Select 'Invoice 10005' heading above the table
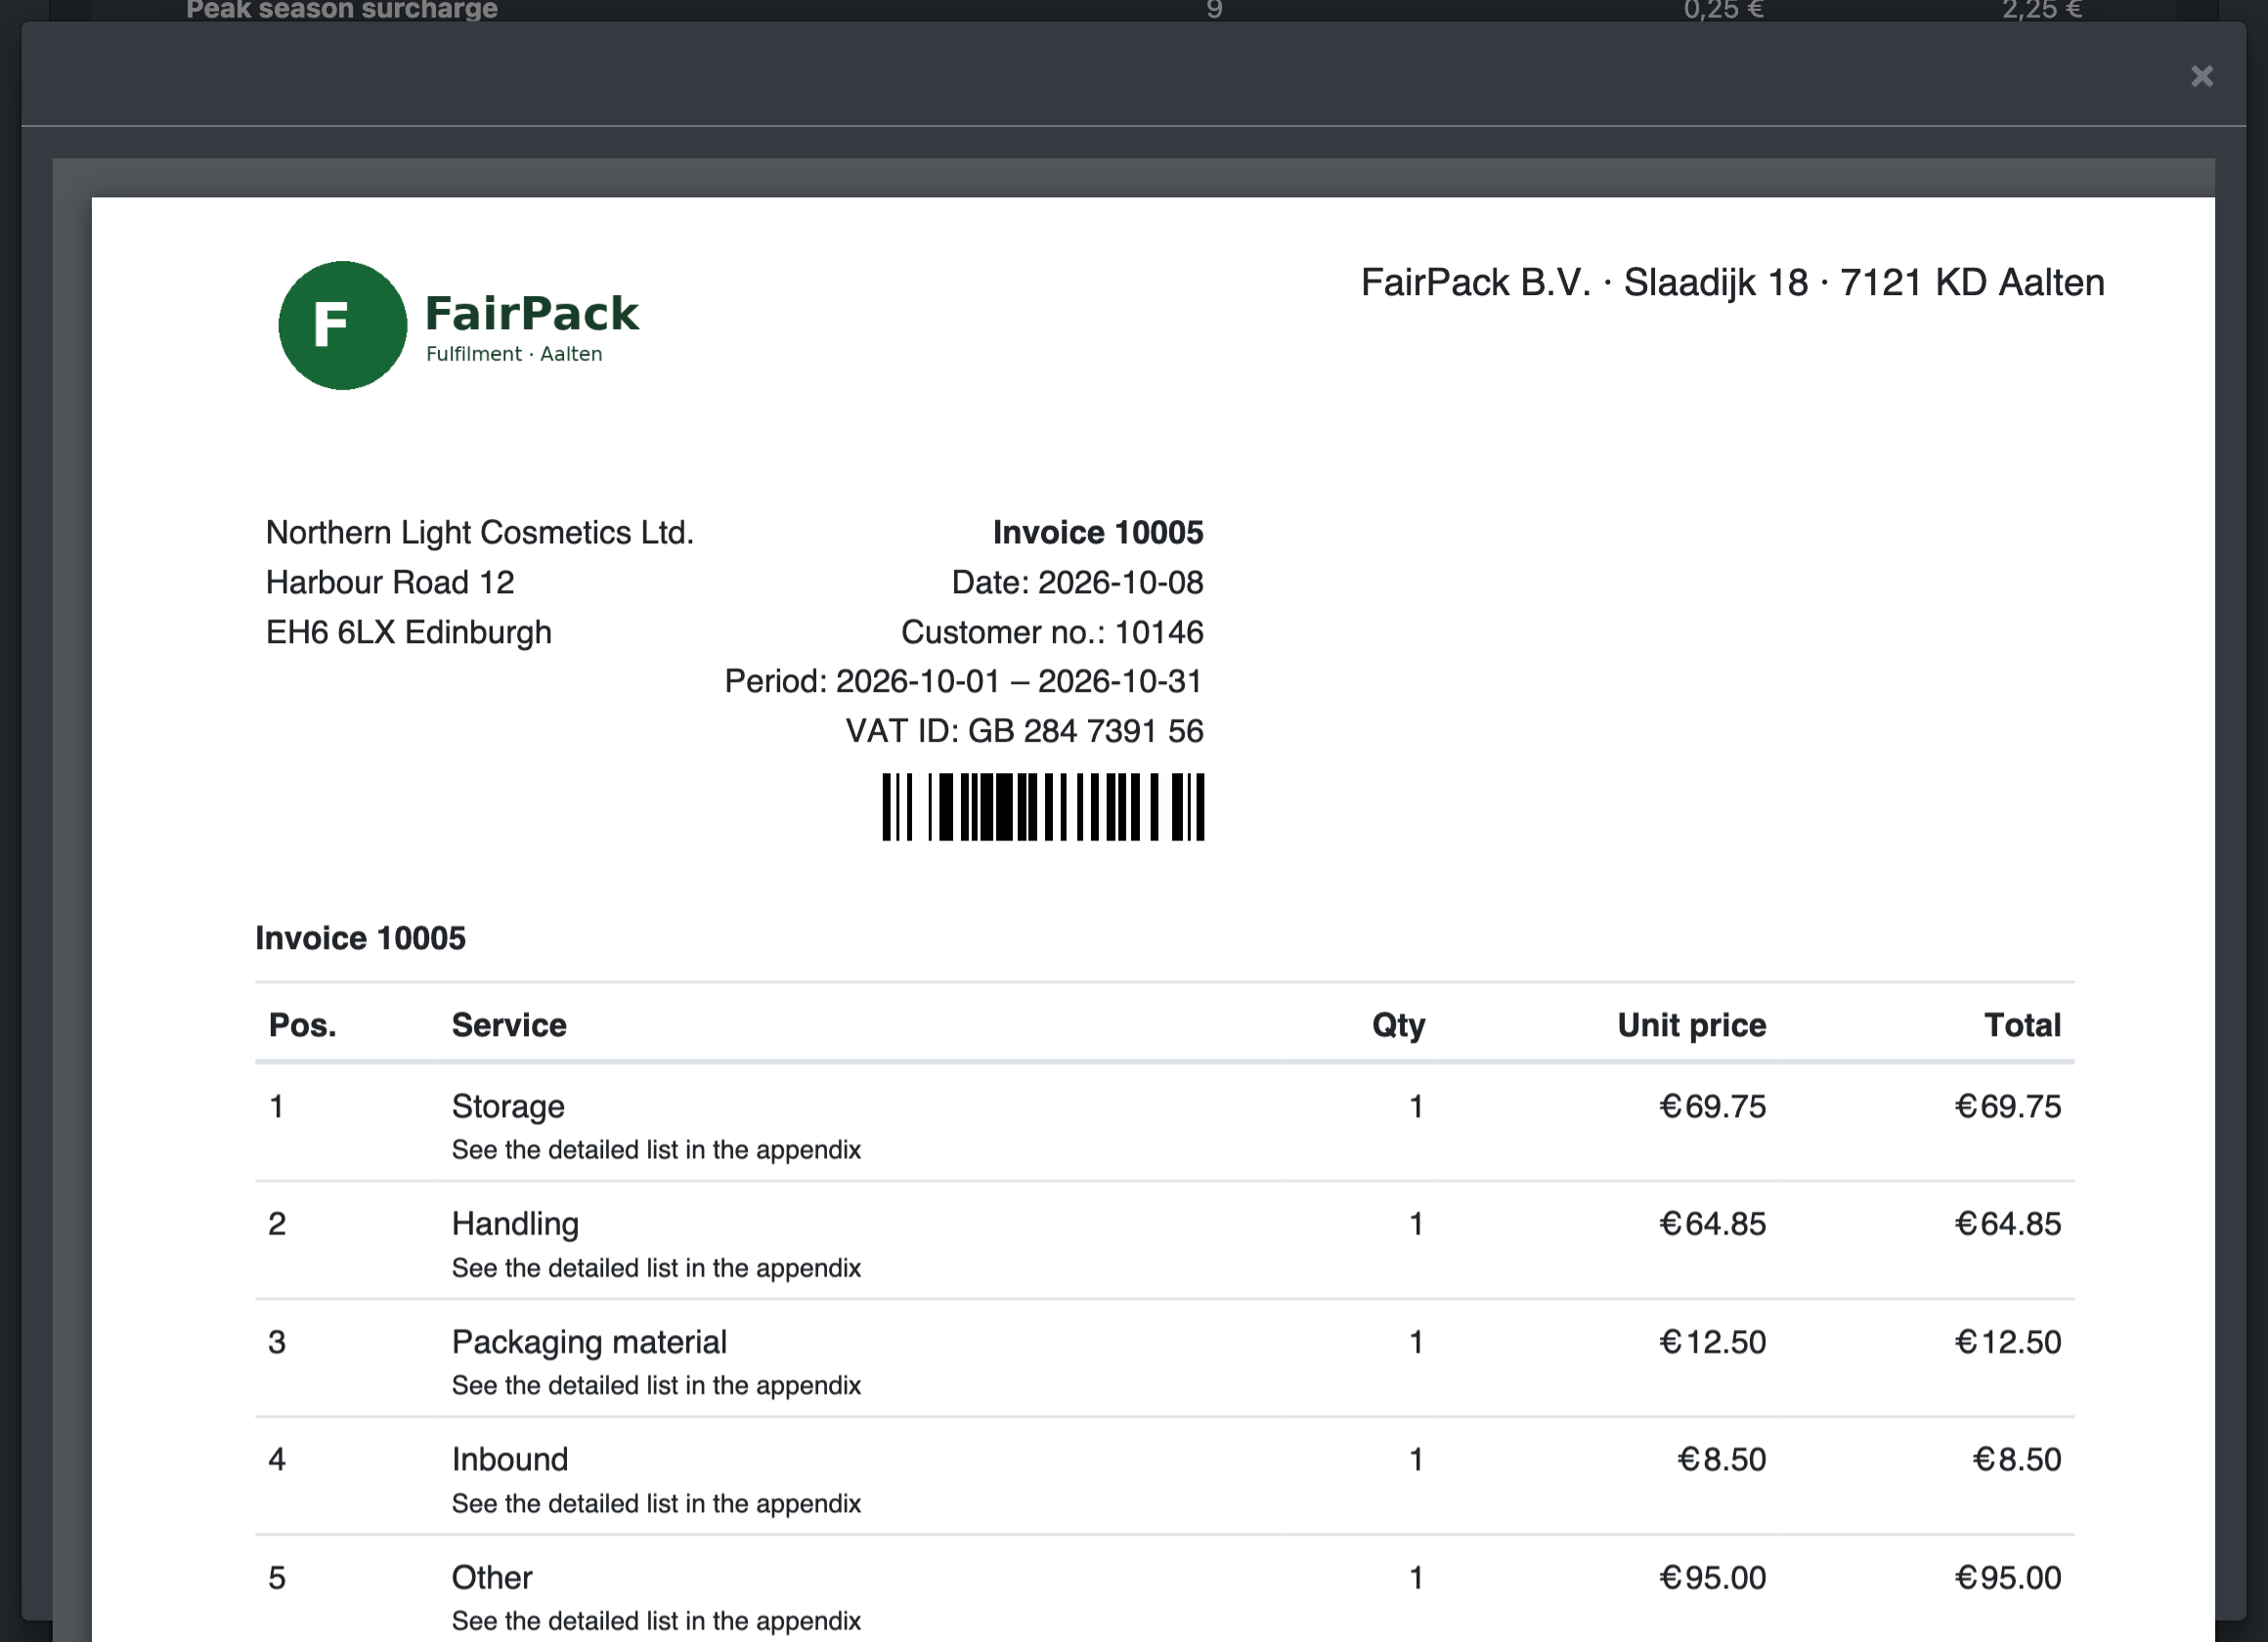The height and width of the screenshot is (1642, 2268). (360, 938)
